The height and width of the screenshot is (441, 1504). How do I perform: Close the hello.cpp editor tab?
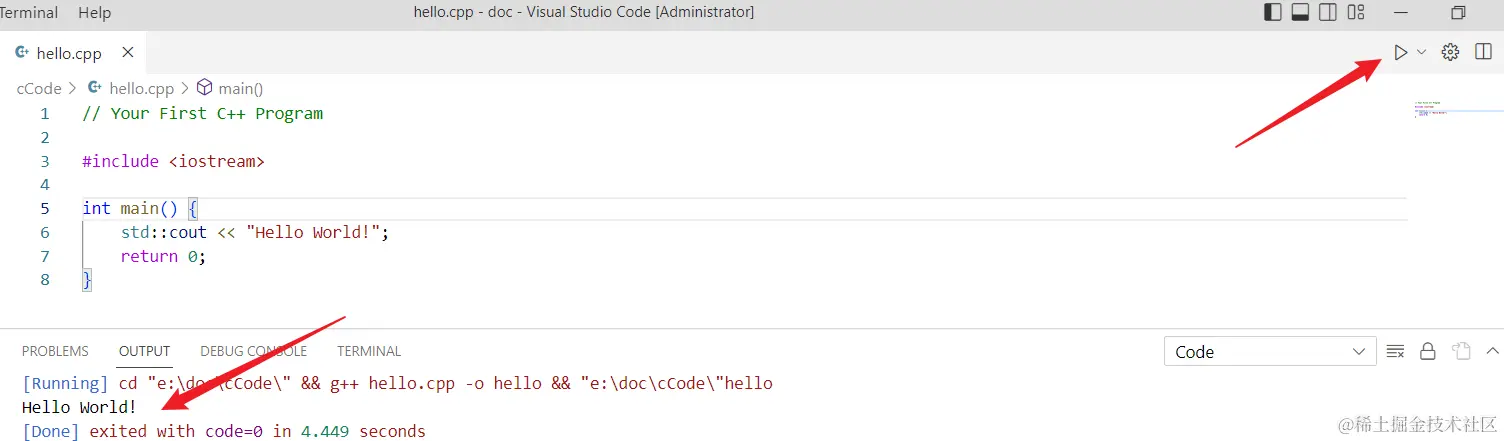coord(127,53)
